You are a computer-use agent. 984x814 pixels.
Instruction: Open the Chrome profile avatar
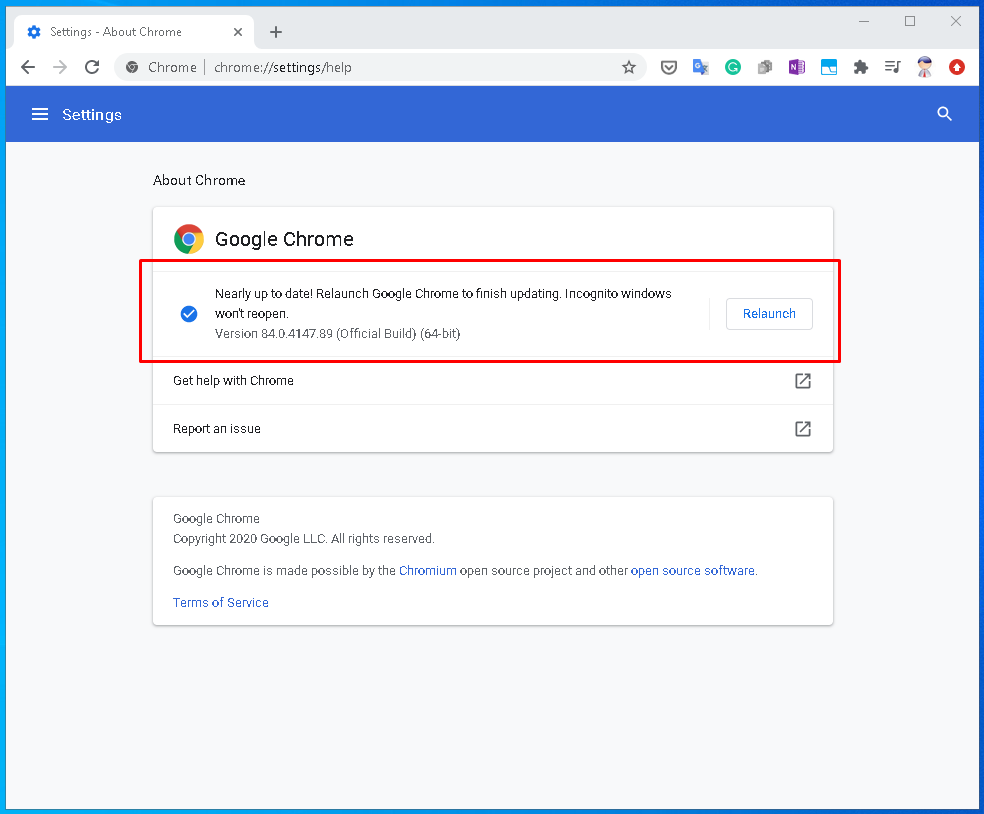coord(924,67)
